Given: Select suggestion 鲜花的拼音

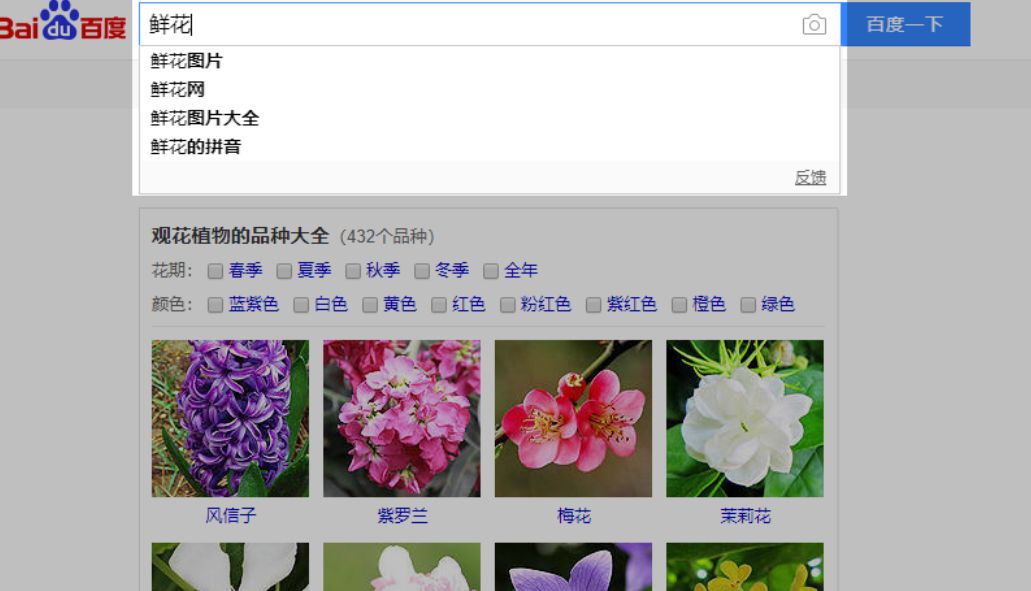Looking at the screenshot, I should click(195, 147).
